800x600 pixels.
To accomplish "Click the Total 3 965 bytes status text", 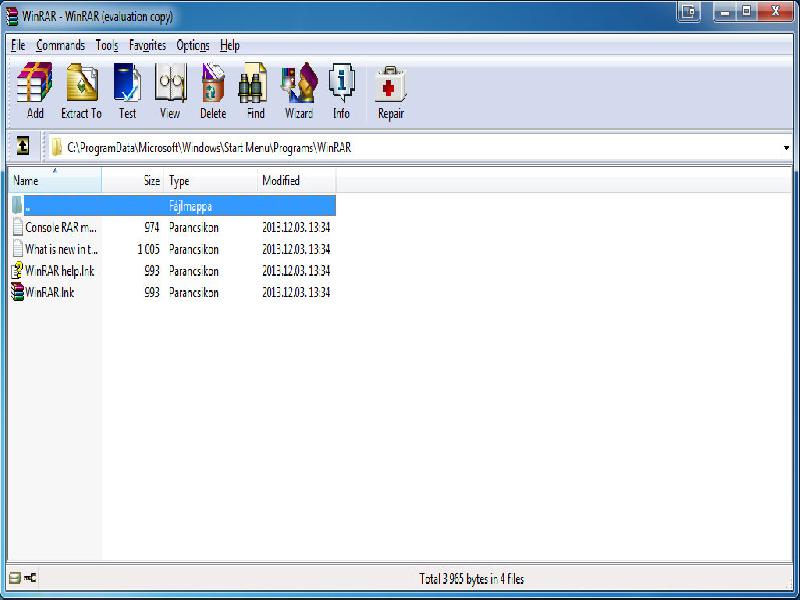I will (471, 579).
